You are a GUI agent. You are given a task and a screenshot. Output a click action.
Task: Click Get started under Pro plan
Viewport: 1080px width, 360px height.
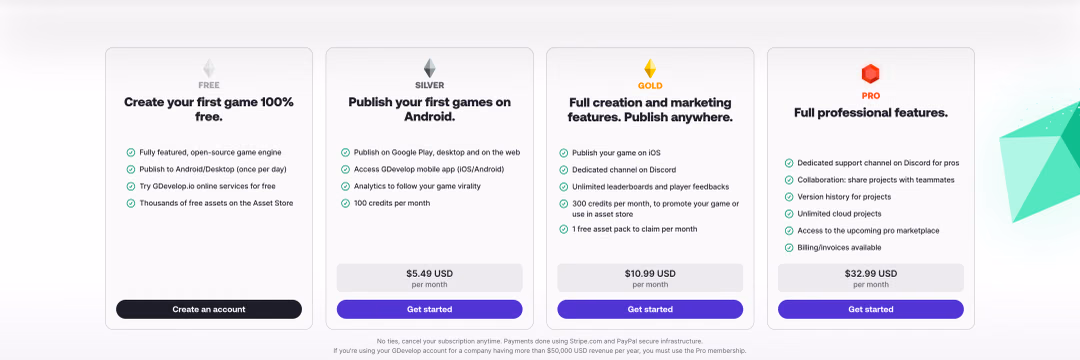point(871,309)
